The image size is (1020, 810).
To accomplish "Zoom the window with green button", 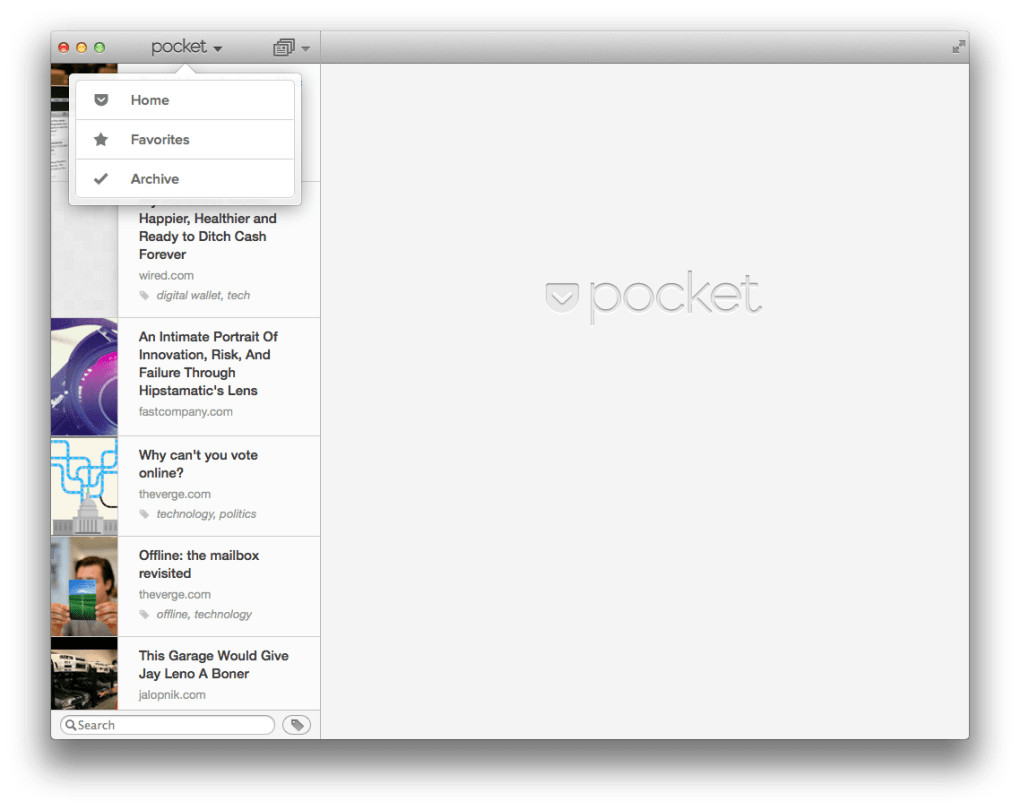I will coord(100,47).
